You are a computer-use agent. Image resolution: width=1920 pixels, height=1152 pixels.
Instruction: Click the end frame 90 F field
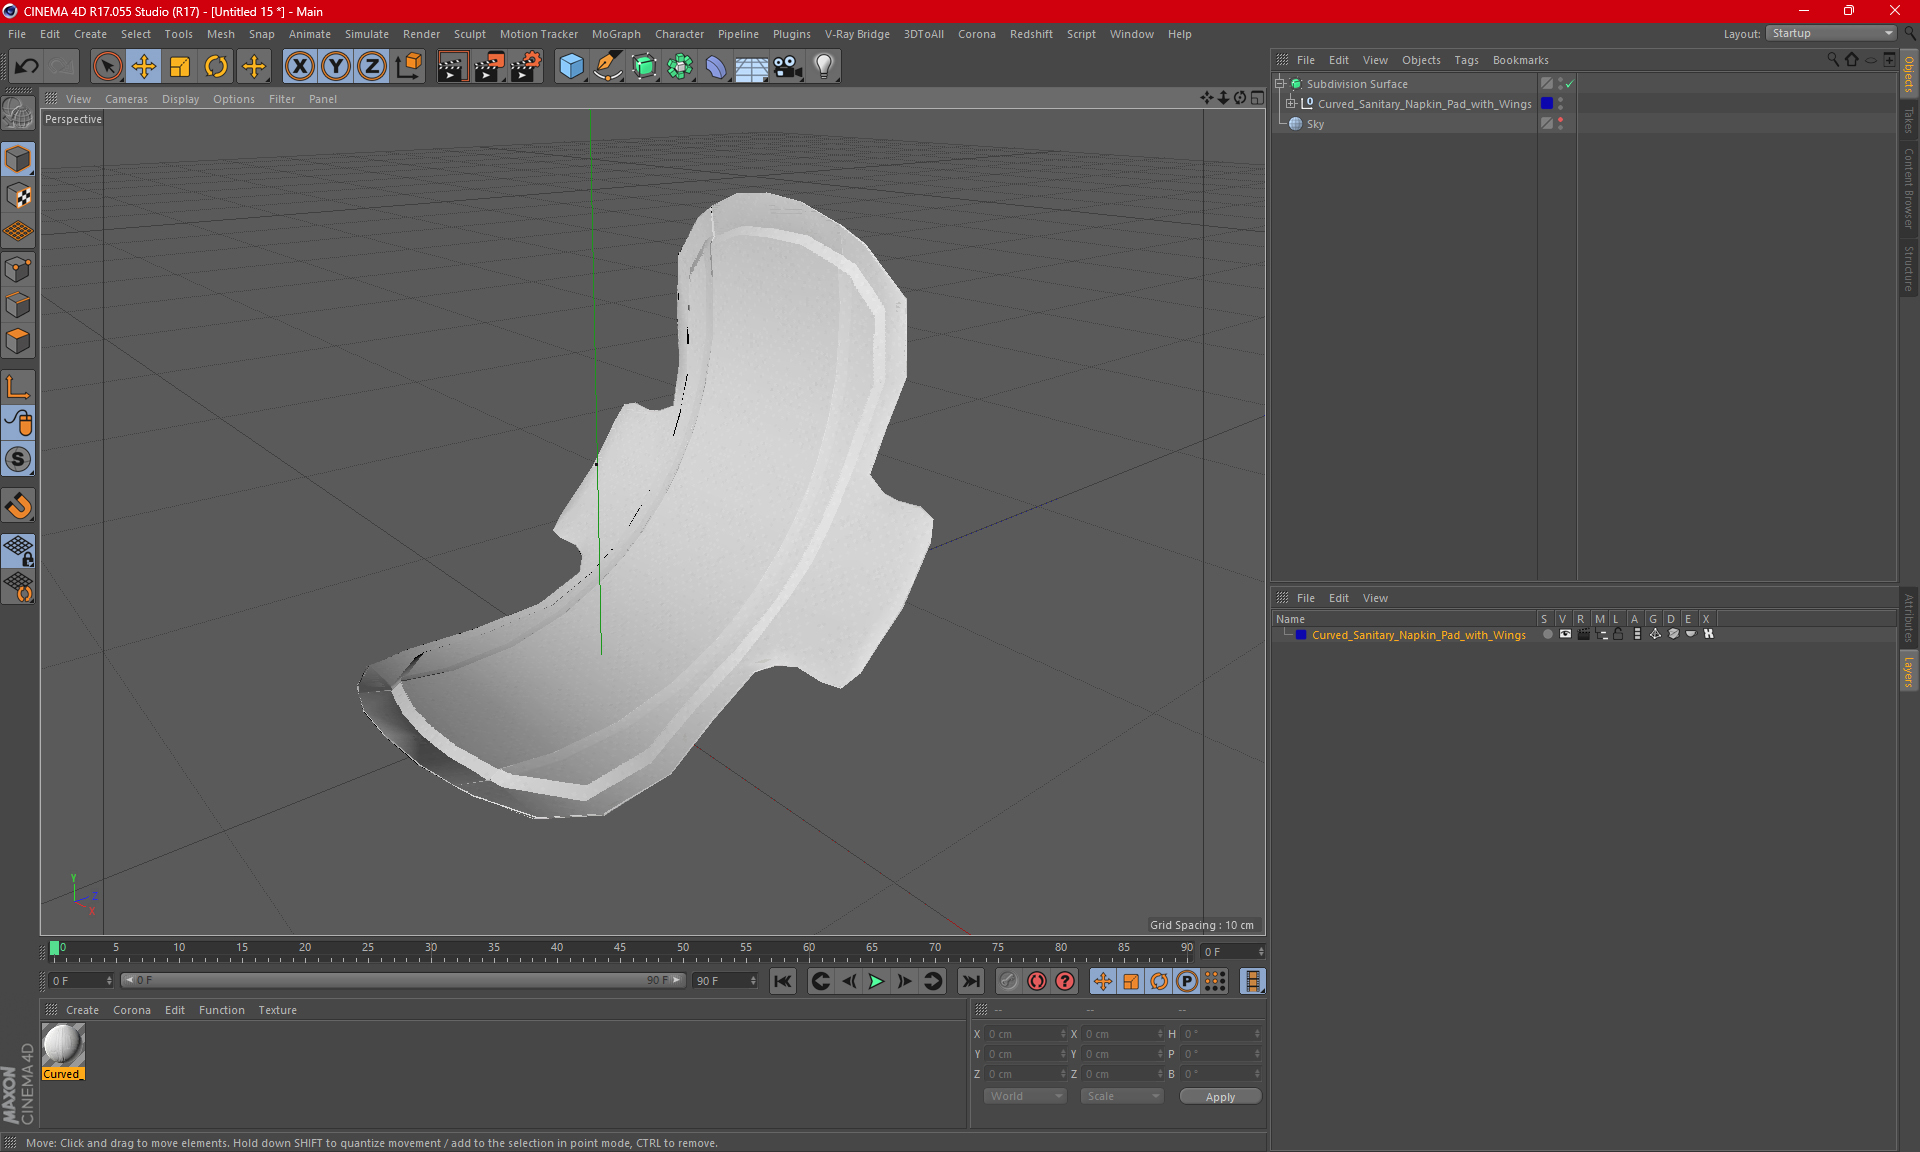(726, 981)
